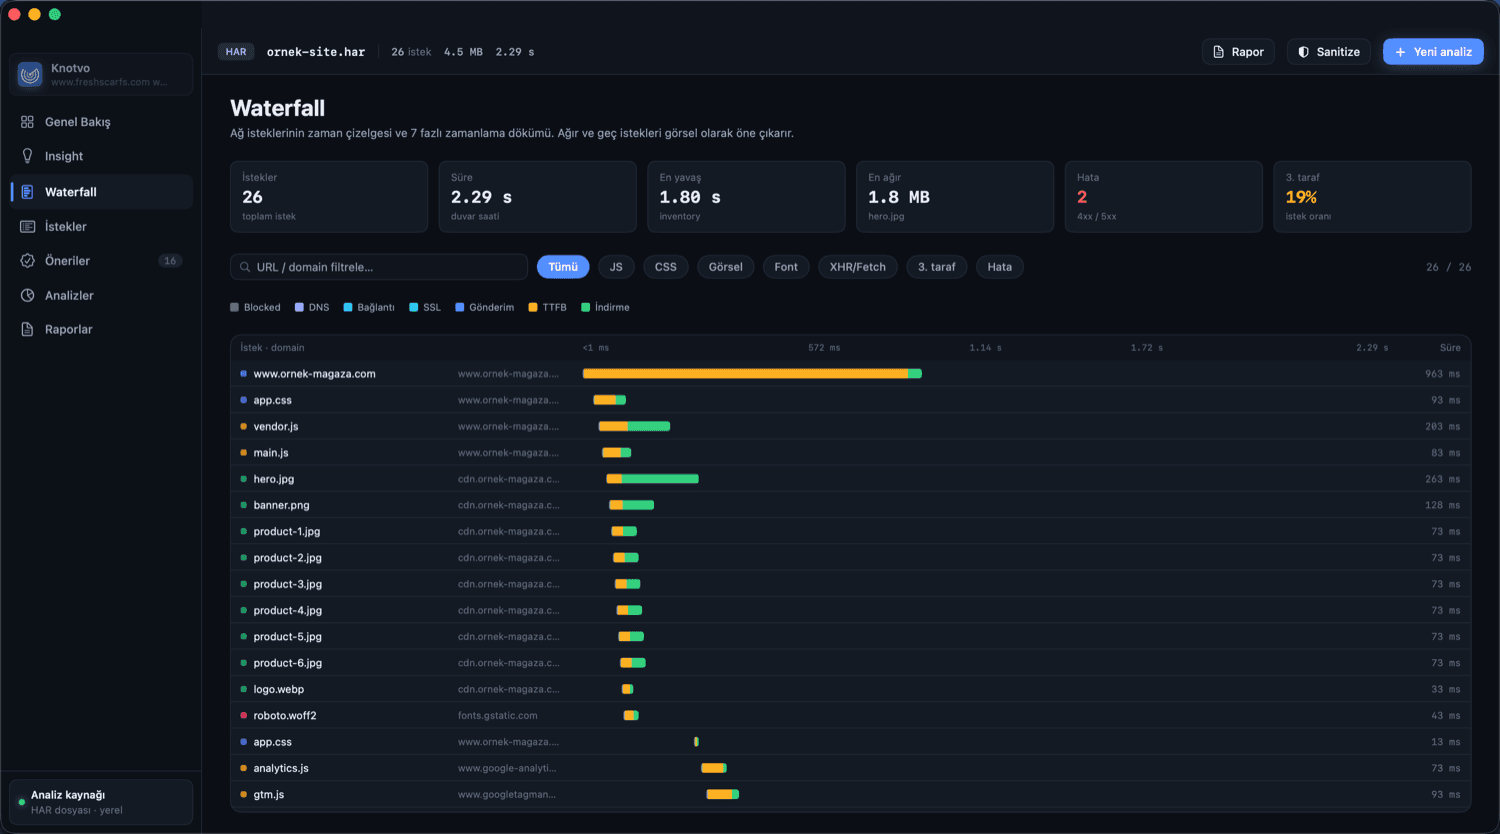
Task: Select the İstekler list icon
Action: (x=27, y=227)
